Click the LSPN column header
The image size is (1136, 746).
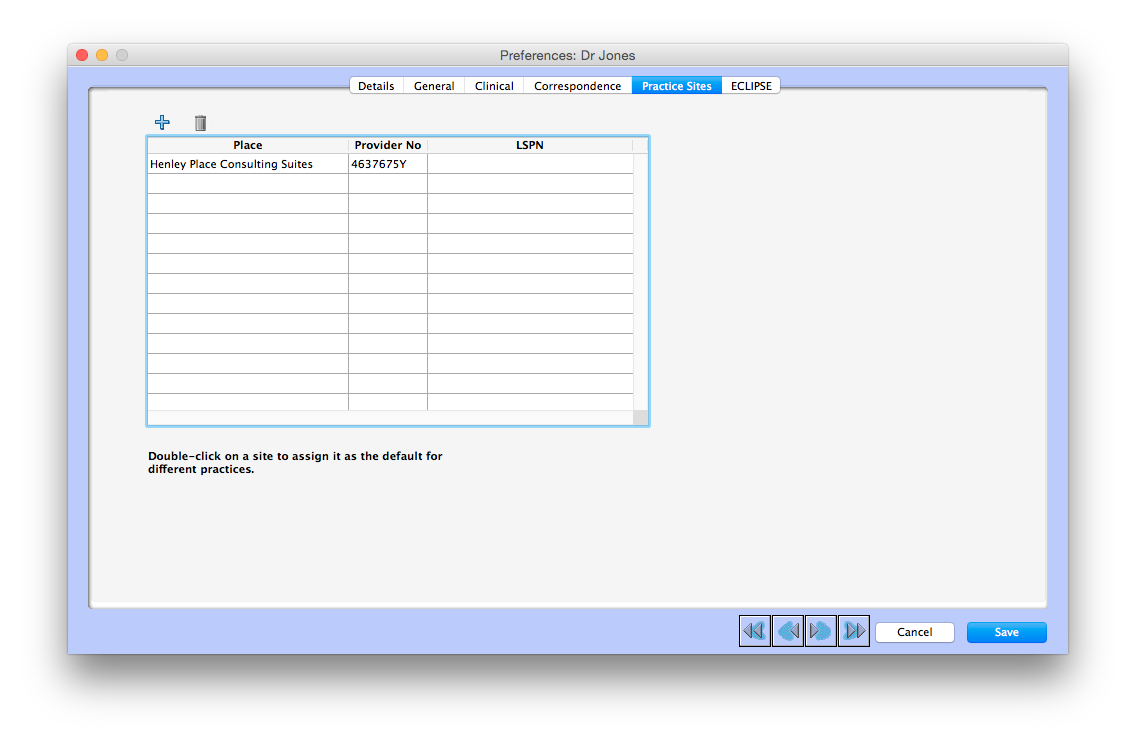(x=529, y=145)
